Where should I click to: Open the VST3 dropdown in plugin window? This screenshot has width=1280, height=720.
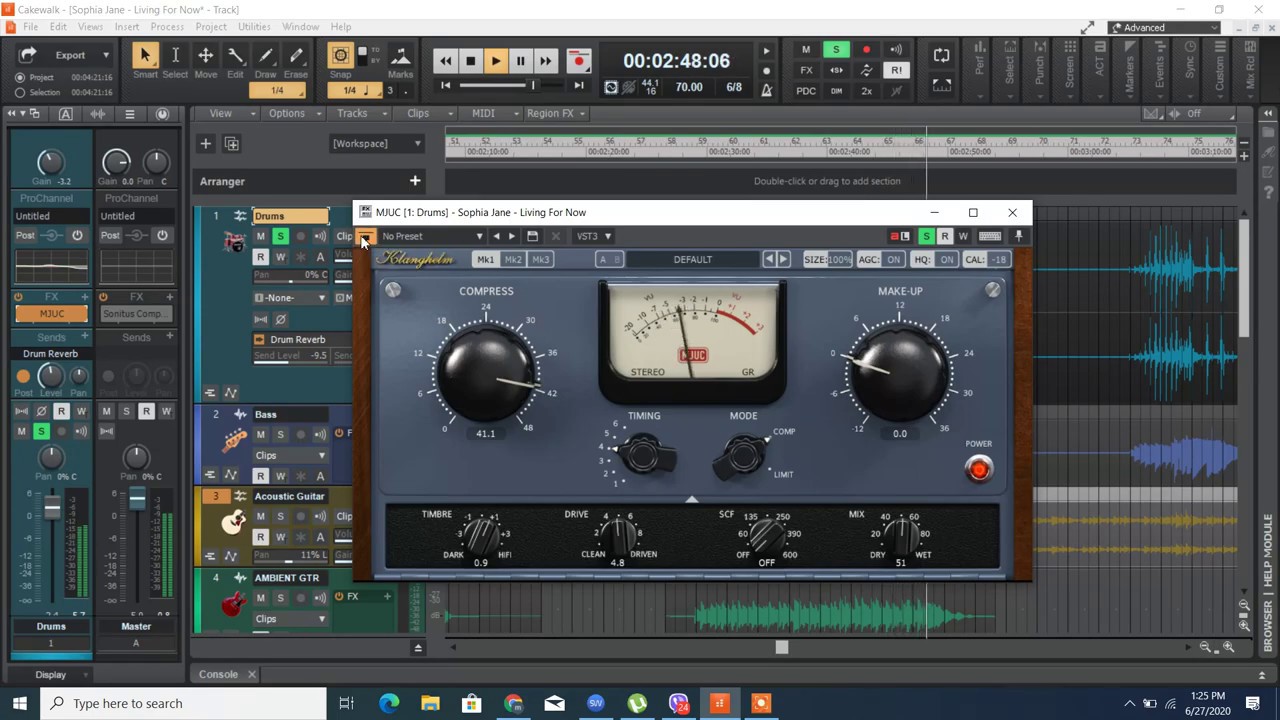pos(594,236)
